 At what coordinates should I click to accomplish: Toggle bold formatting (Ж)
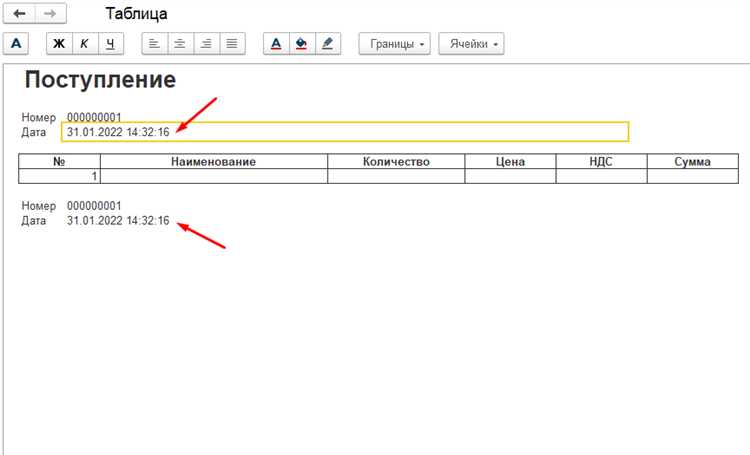point(59,44)
